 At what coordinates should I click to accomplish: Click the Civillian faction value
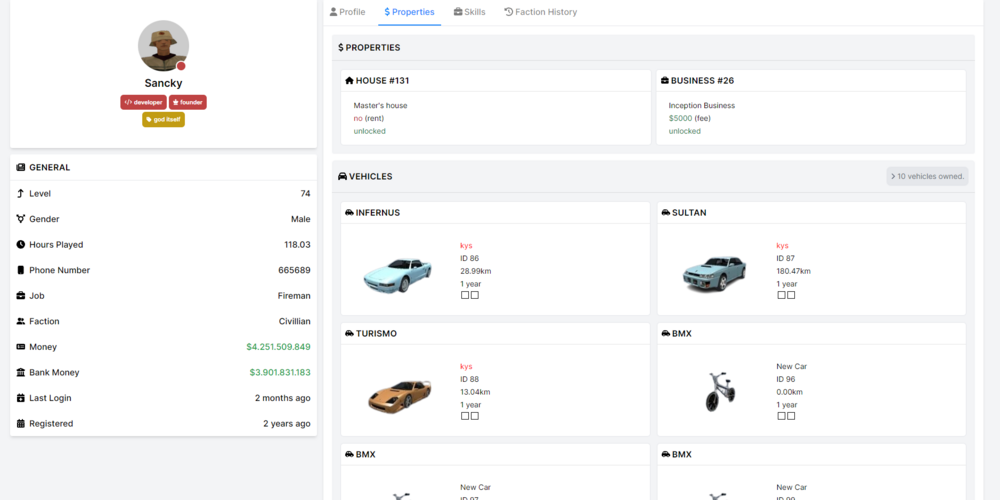tap(295, 321)
